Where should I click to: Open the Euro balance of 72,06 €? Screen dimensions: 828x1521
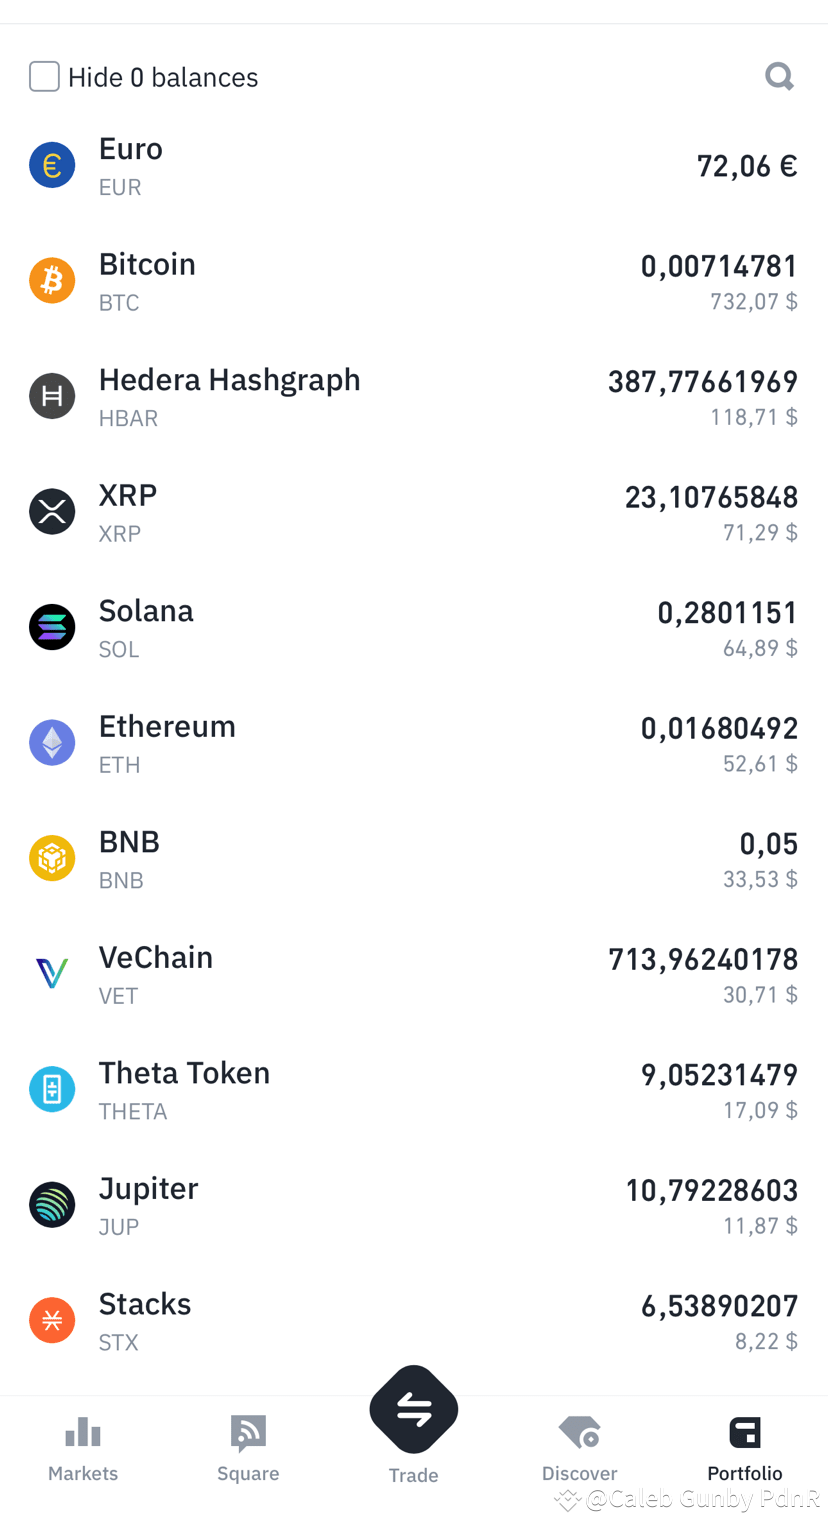(746, 166)
